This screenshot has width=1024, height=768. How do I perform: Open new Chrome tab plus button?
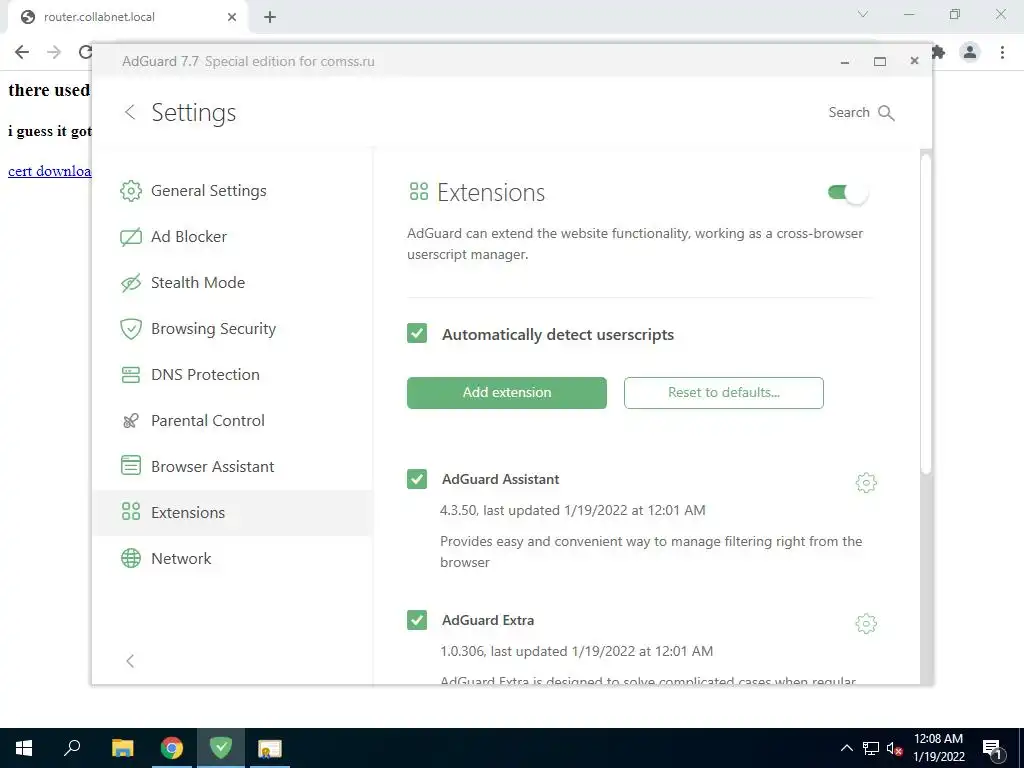(270, 17)
